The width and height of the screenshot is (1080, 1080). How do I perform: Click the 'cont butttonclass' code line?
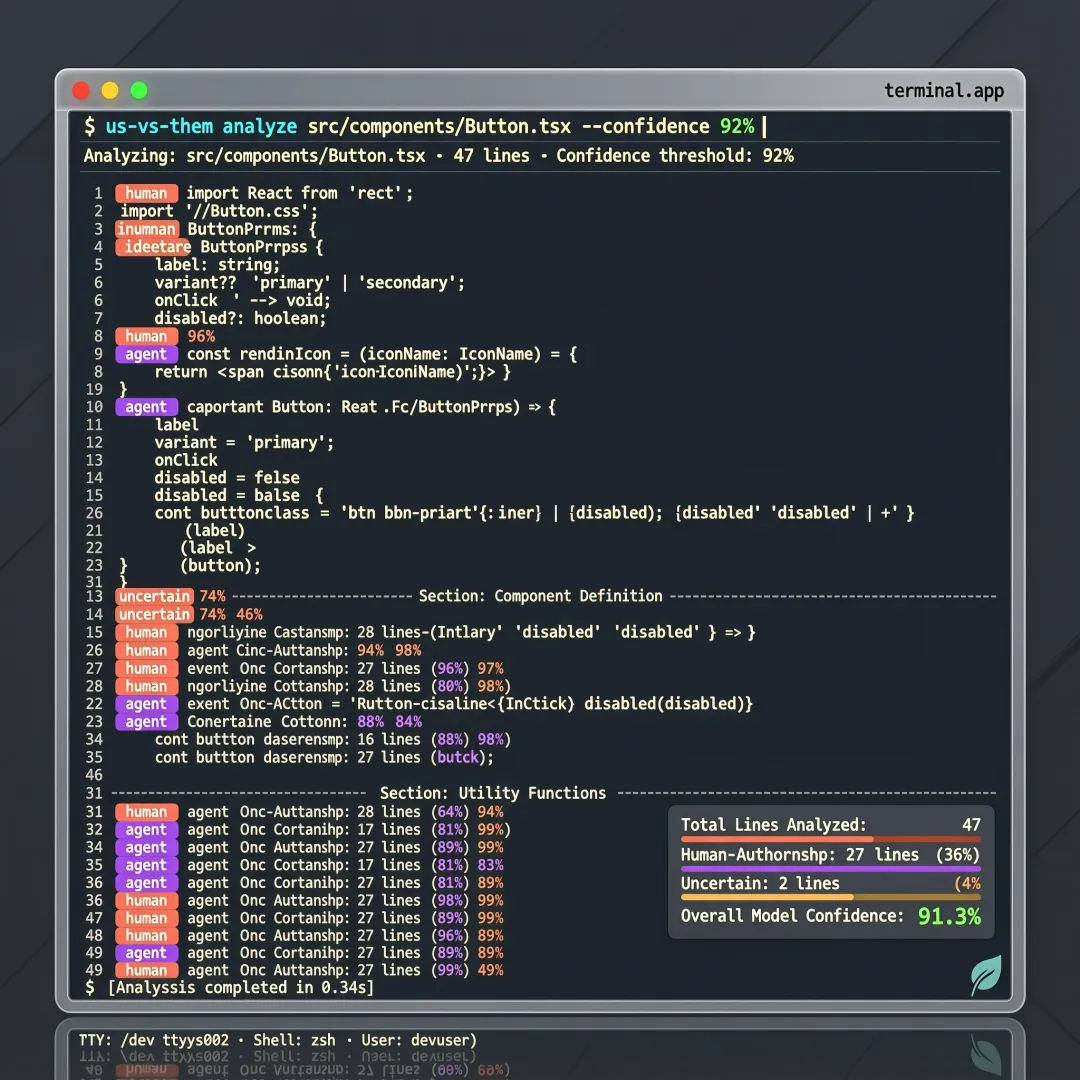[x=534, y=514]
